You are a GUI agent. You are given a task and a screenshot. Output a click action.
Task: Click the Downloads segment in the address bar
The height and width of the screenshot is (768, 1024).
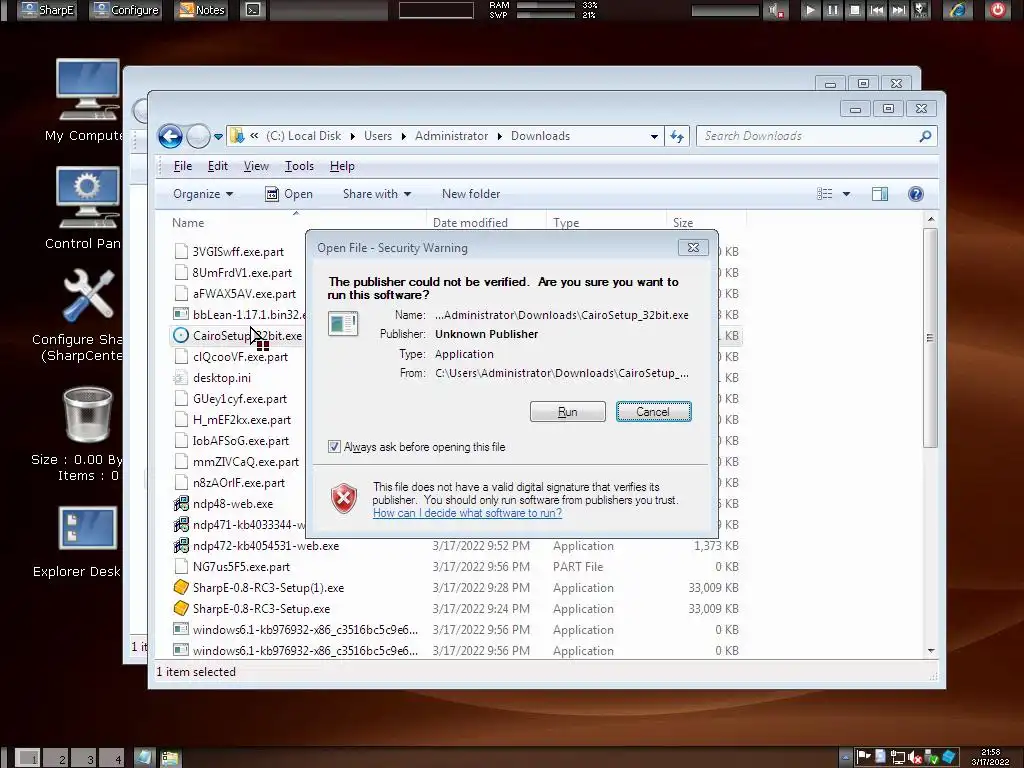tap(540, 136)
